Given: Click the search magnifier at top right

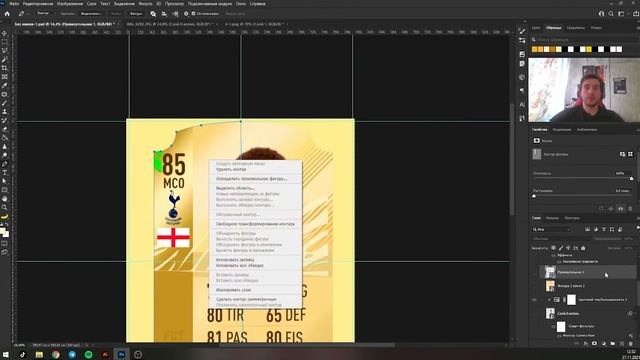Looking at the screenshot, I should 611,13.
